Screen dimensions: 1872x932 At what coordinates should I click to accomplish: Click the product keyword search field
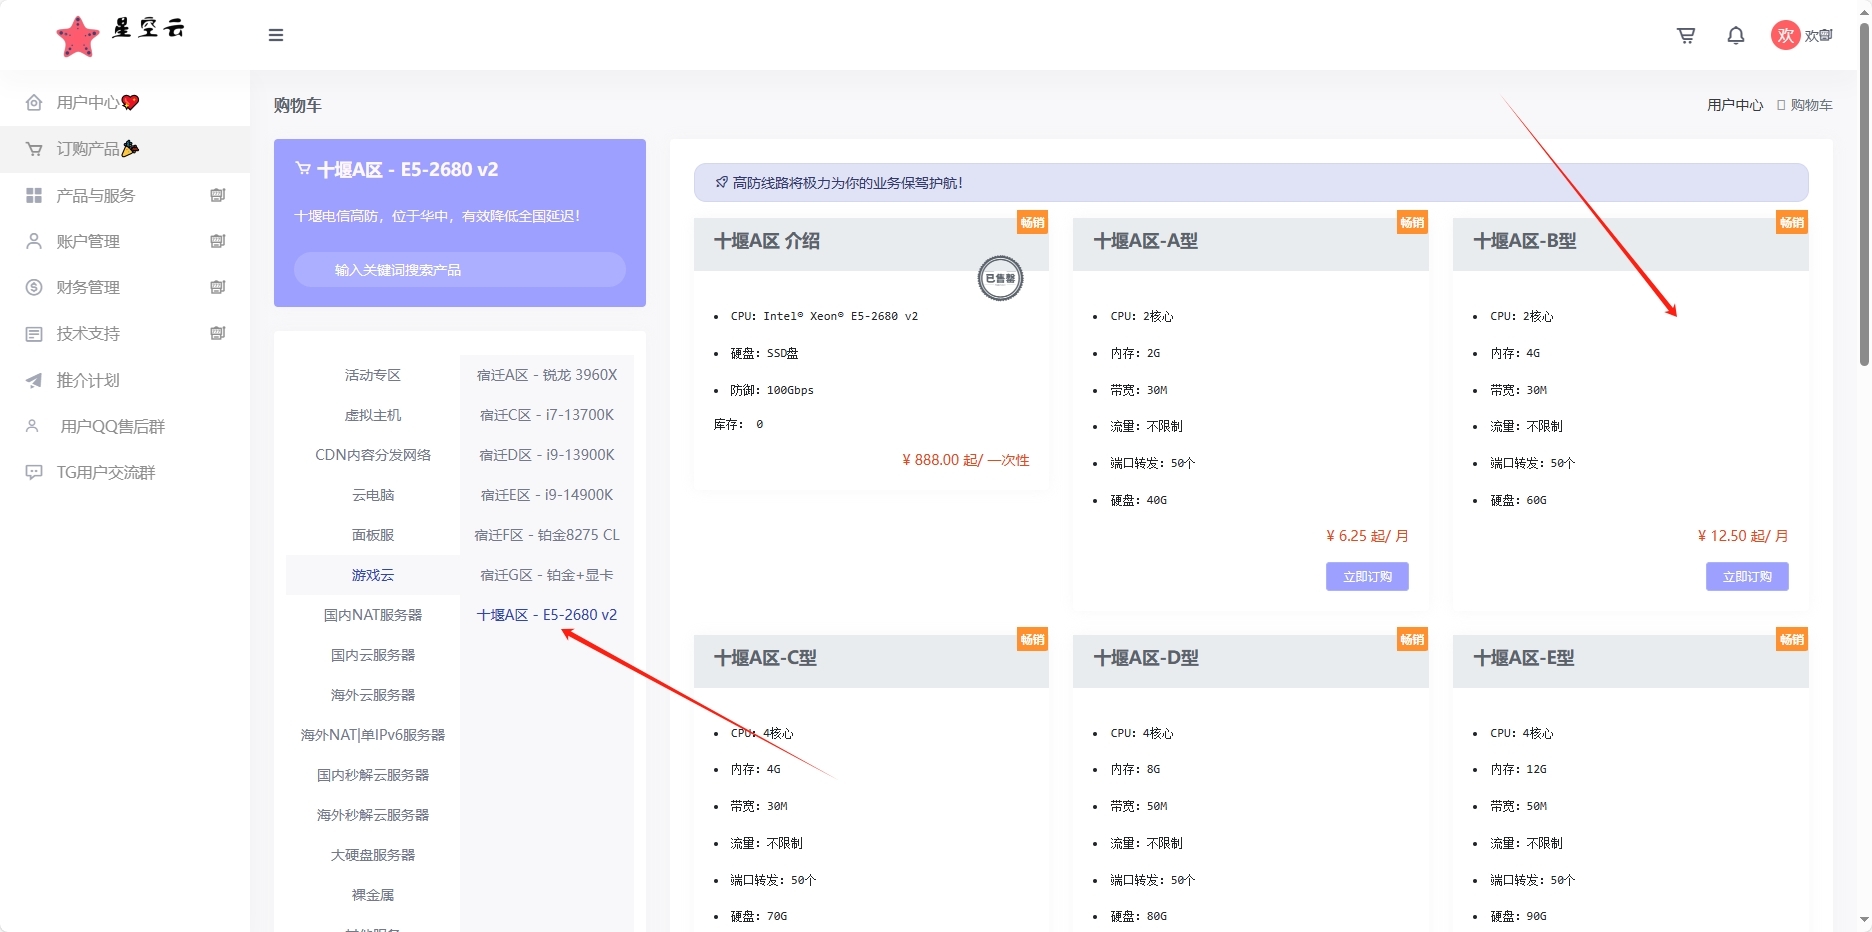(x=460, y=270)
